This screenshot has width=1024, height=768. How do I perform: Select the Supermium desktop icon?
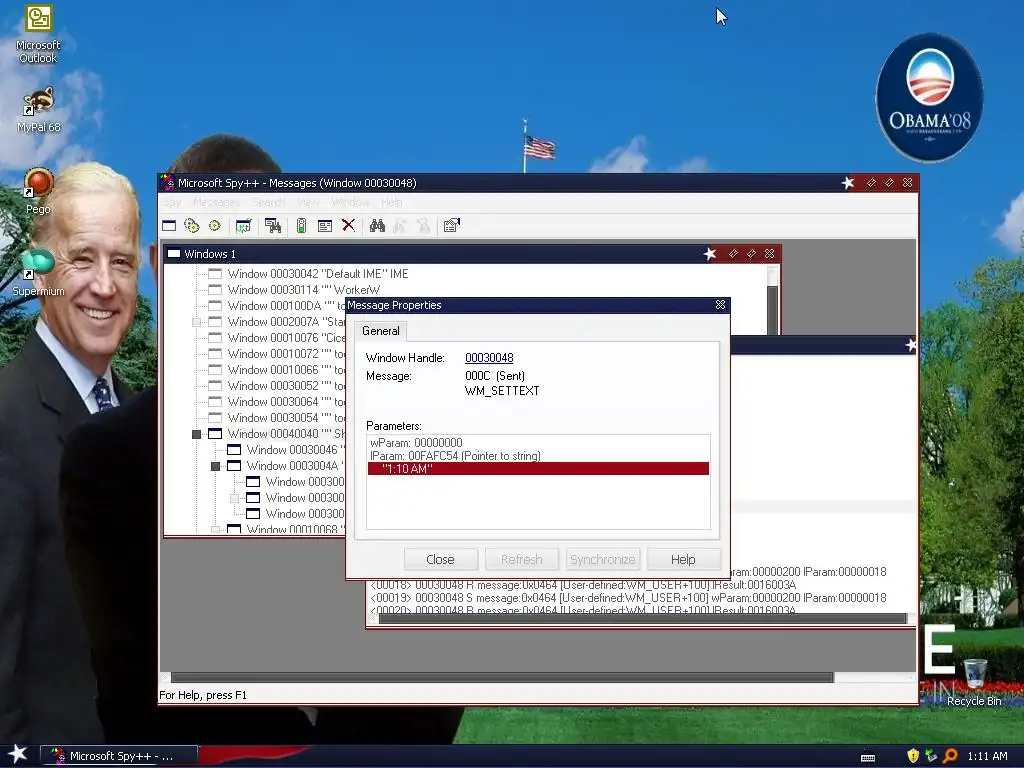(38, 273)
